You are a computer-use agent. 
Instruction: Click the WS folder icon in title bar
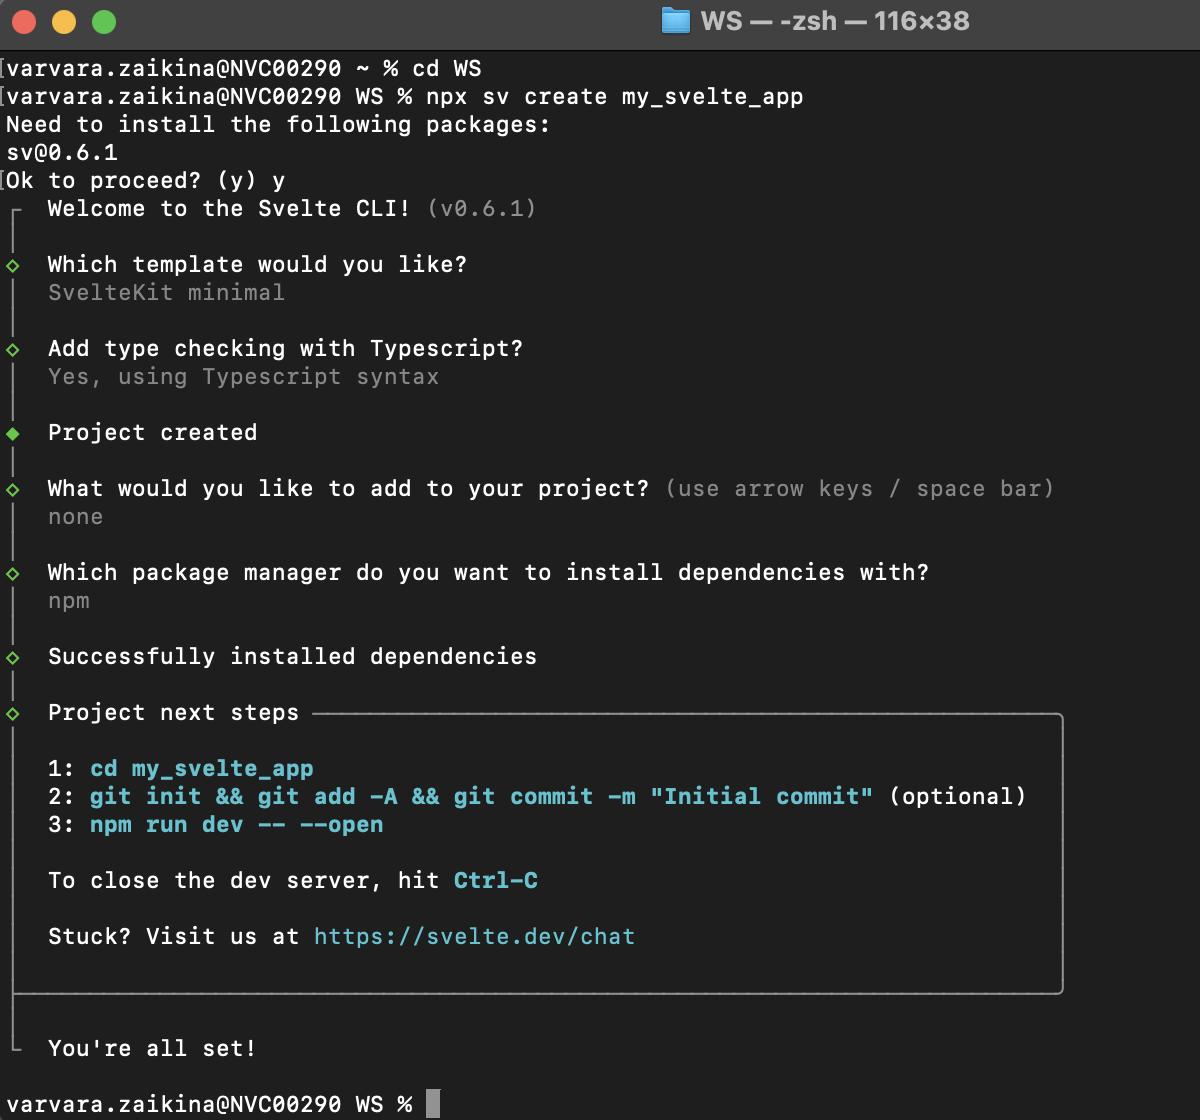tap(676, 21)
